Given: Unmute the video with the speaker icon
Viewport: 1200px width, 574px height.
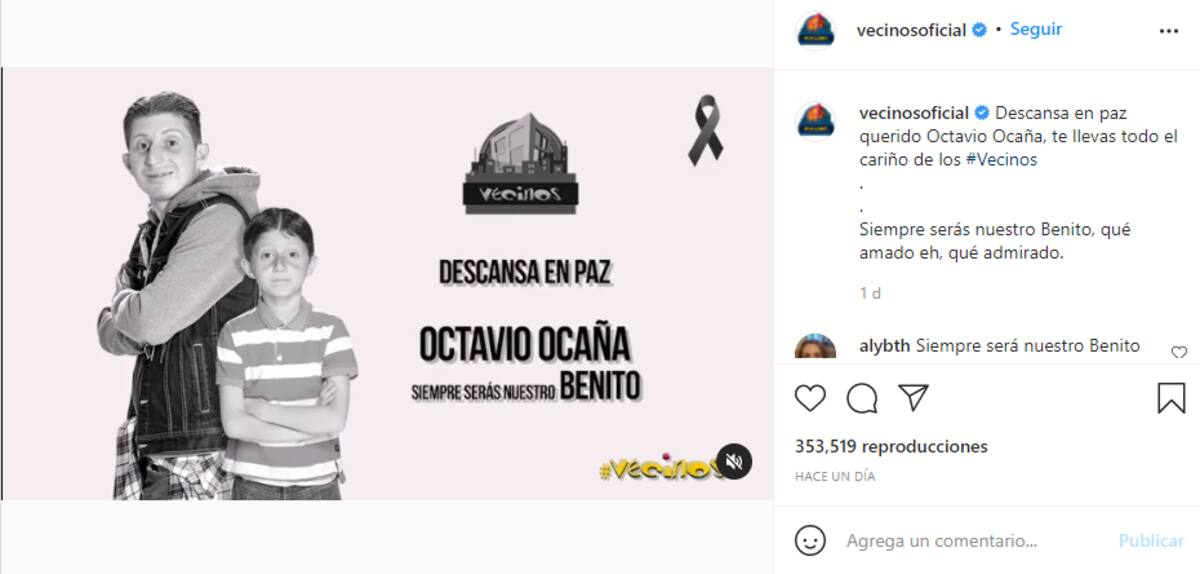Looking at the screenshot, I should coord(734,461).
